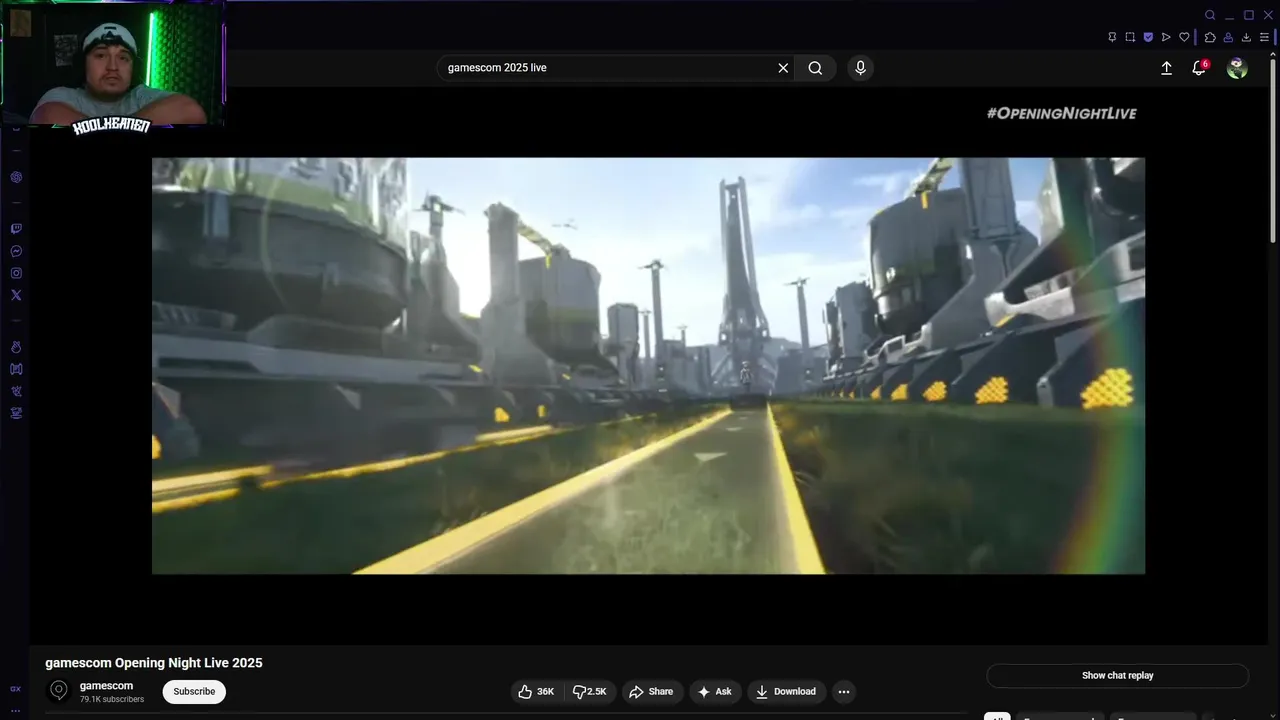This screenshot has height=720, width=1280.
Task: Click the Share button
Action: pyautogui.click(x=652, y=692)
